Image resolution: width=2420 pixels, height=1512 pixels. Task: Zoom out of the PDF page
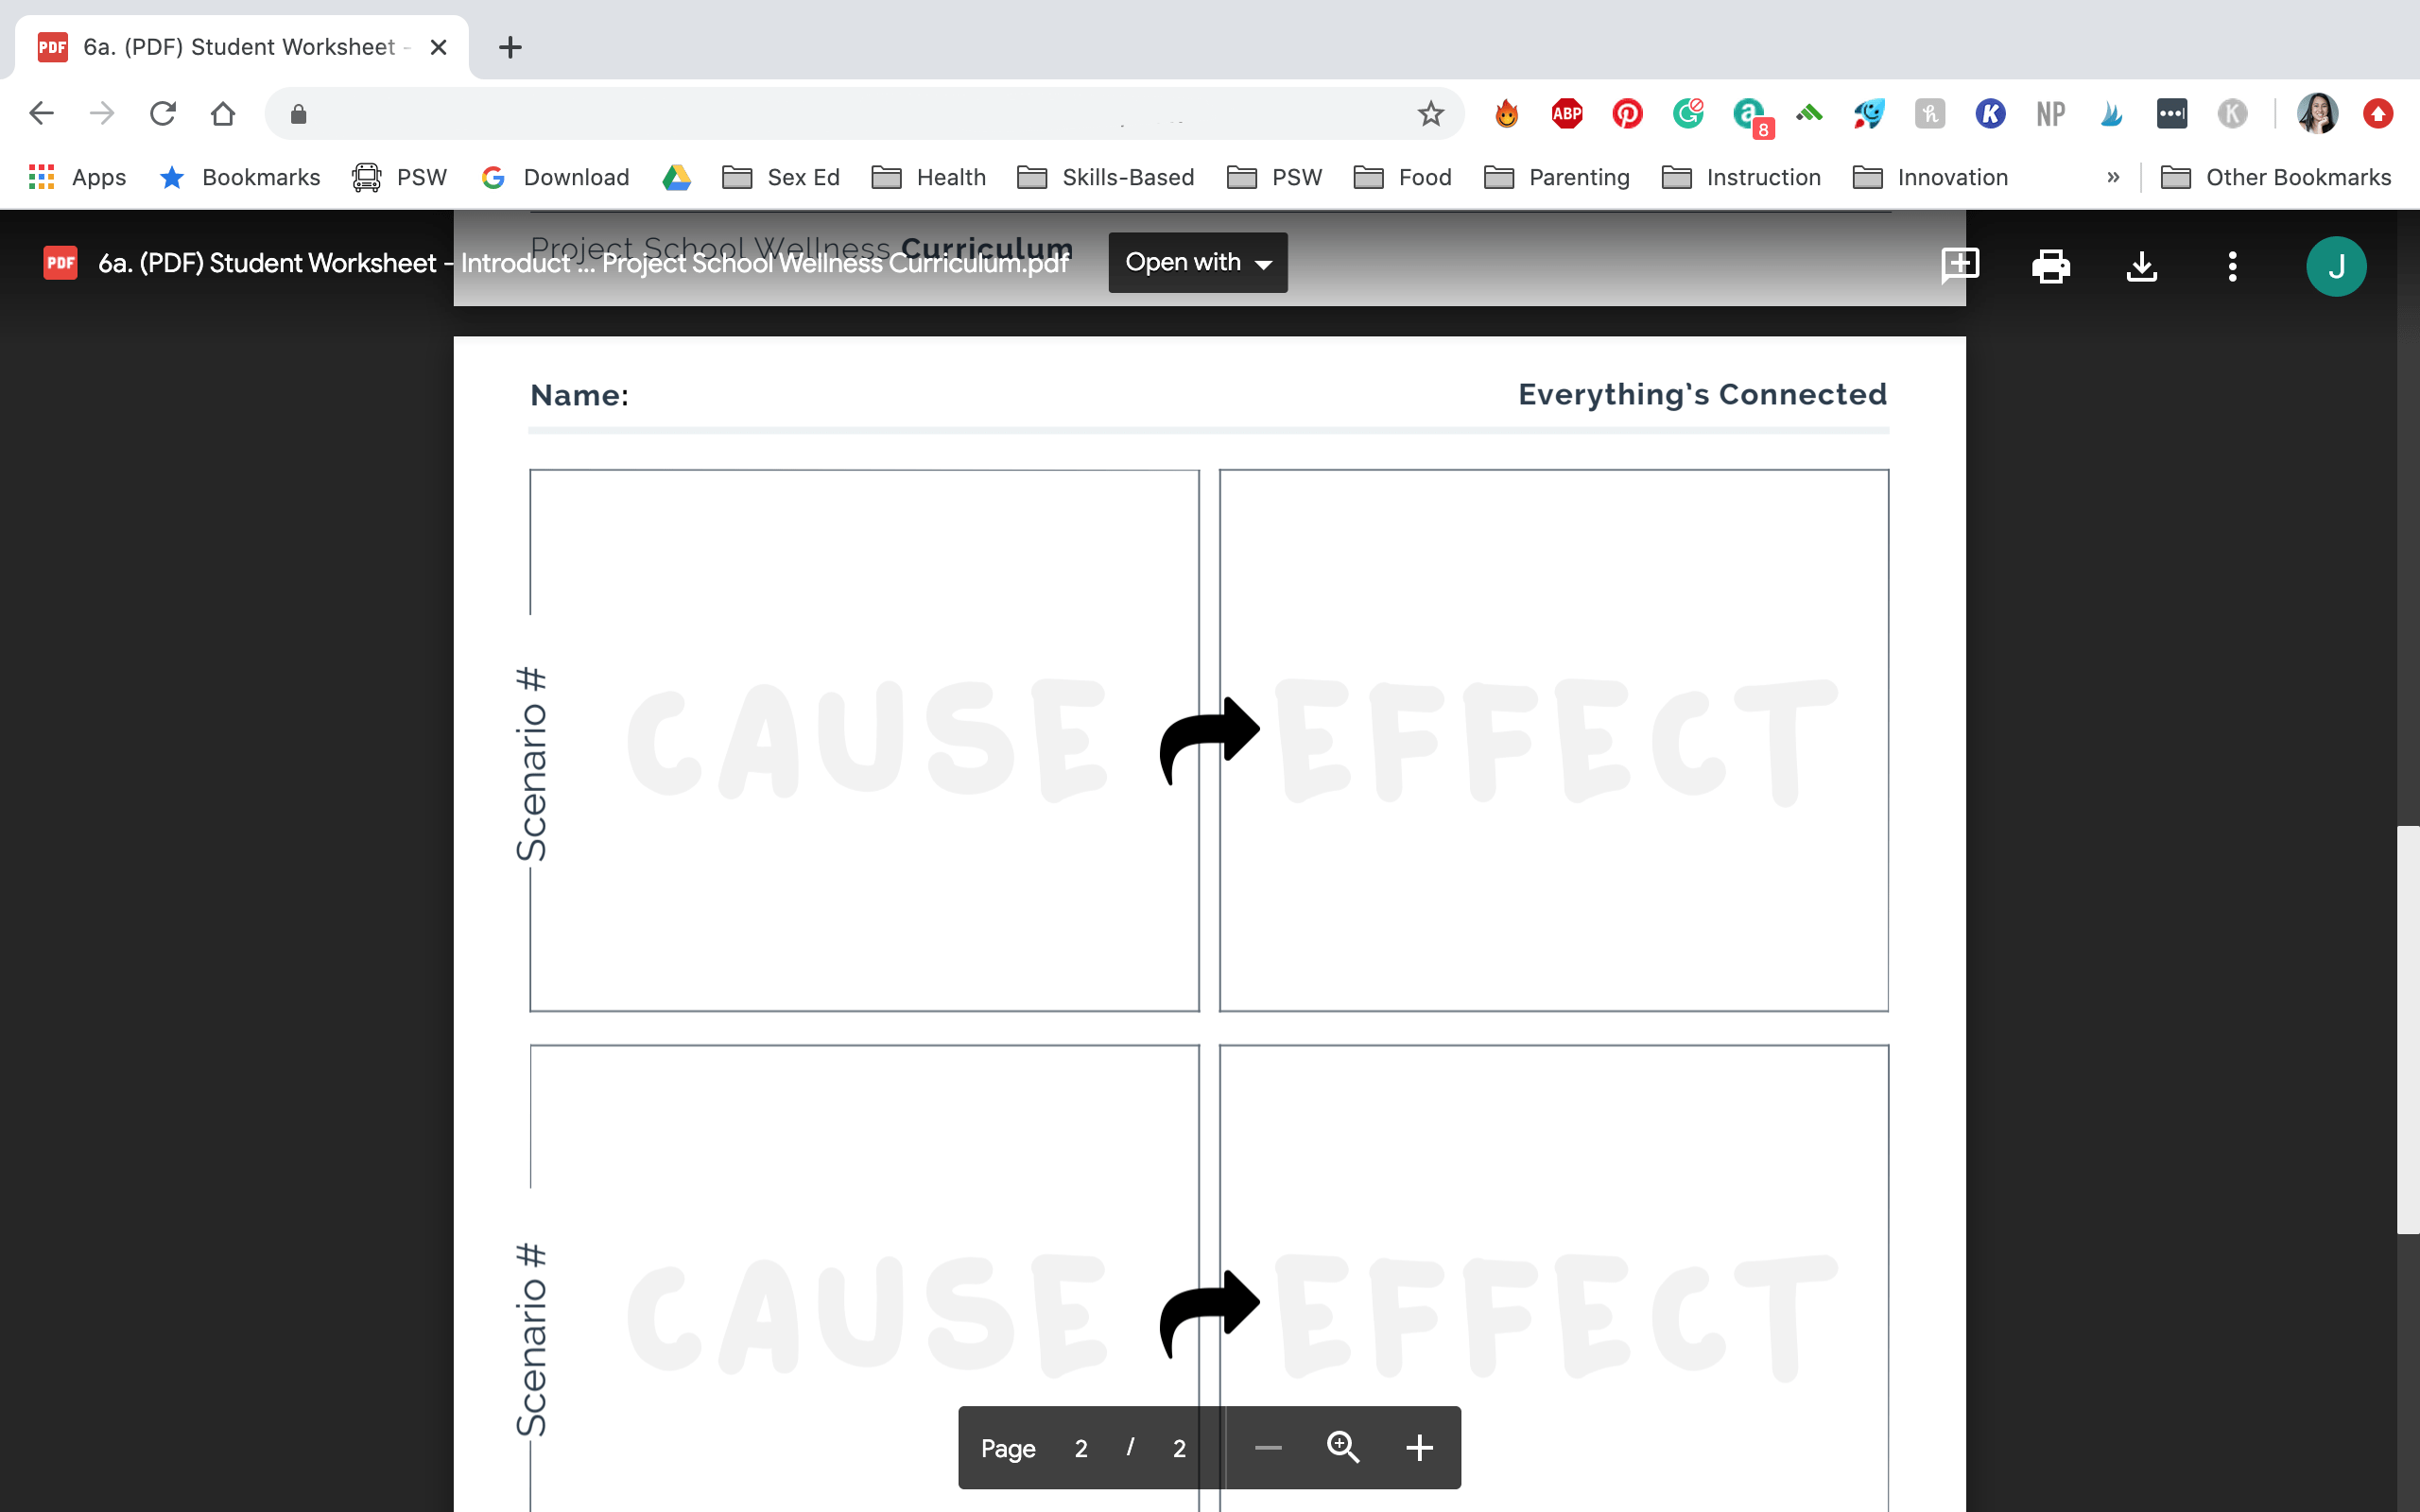[1268, 1447]
